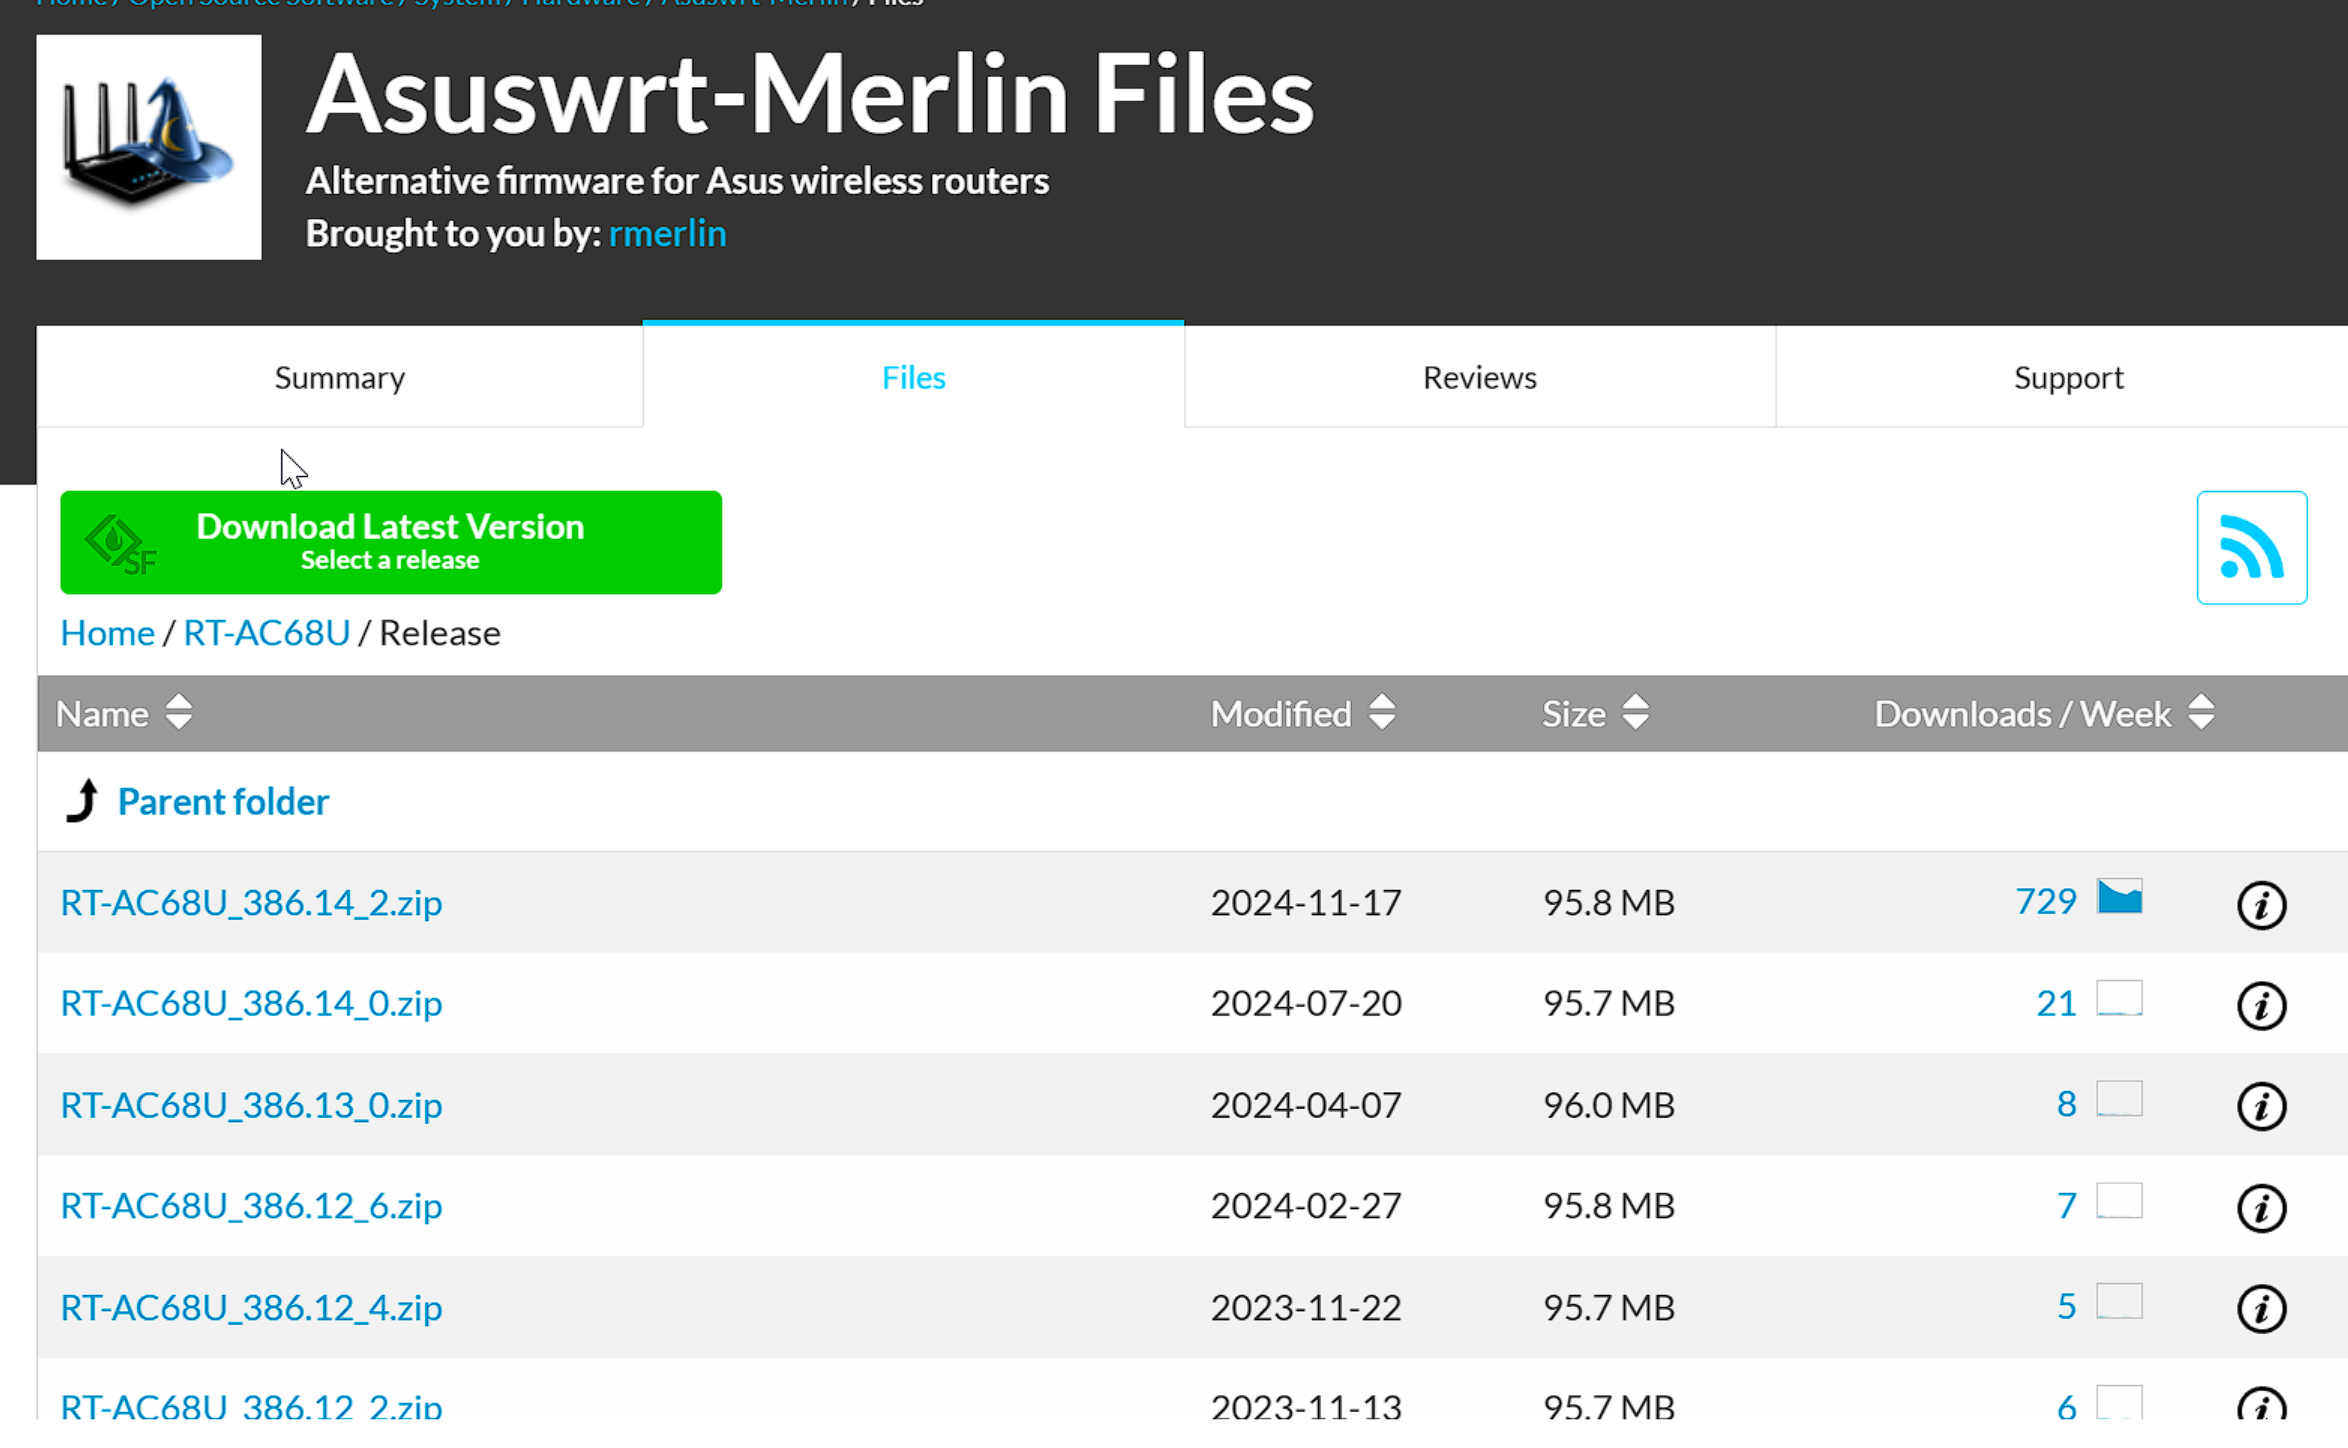This screenshot has width=2348, height=1448.
Task: View info icon for RT-AC68U_386.14_0.zip
Action: pyautogui.click(x=2261, y=1005)
